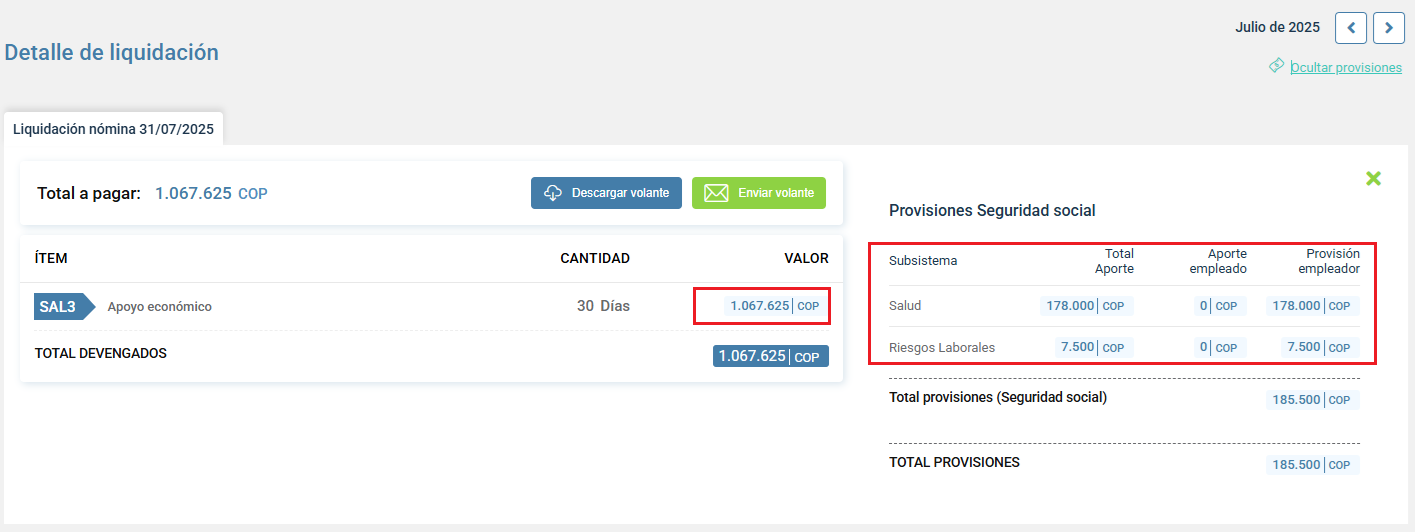The width and height of the screenshot is (1415, 532).
Task: Select the Apoyo económico item label
Action: pyautogui.click(x=160, y=307)
